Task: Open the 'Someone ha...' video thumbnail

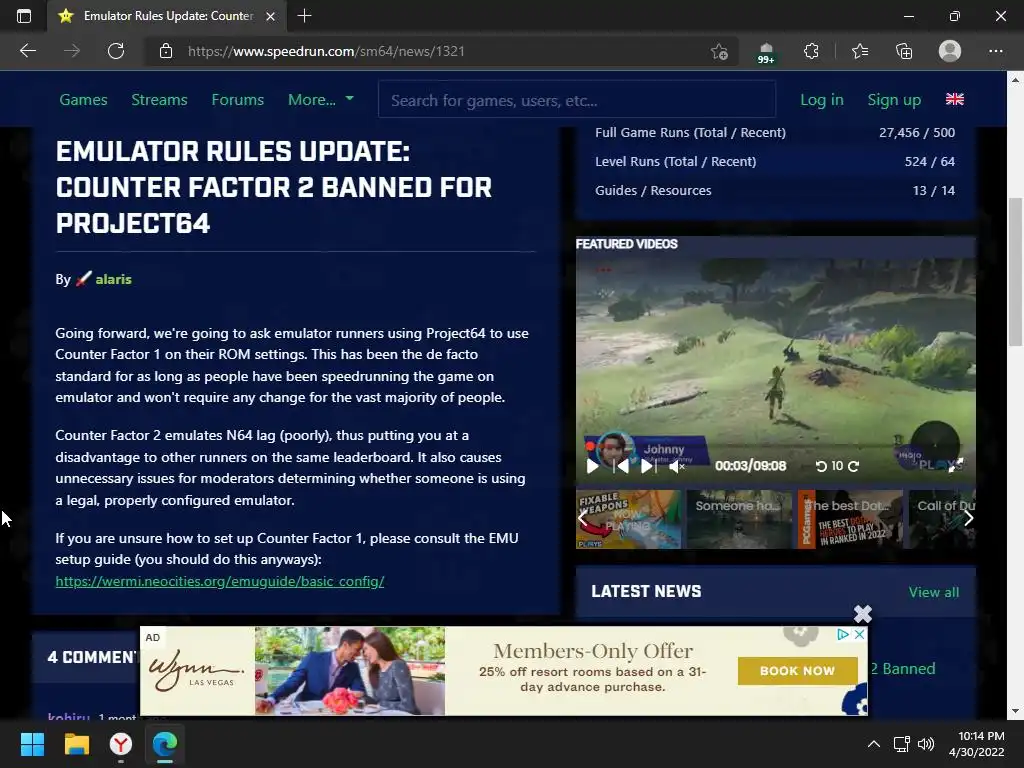Action: point(739,519)
